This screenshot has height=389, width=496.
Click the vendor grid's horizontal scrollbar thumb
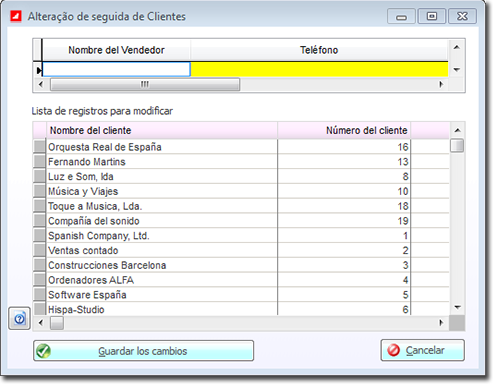(145, 84)
